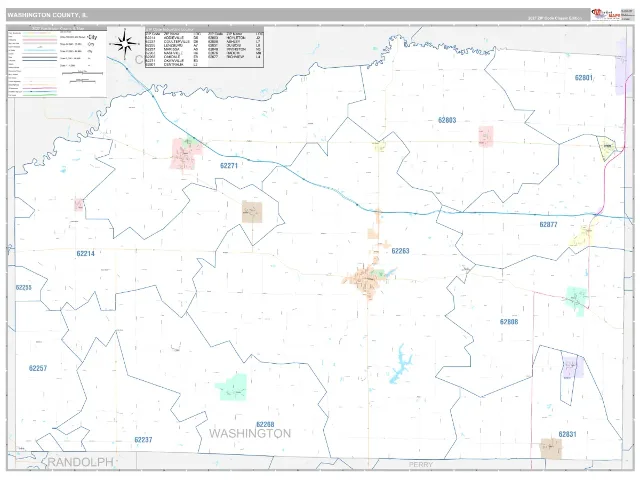The height and width of the screenshot is (480, 640).
Task: Click the small yellow town west of 62803
Action: (x=379, y=146)
